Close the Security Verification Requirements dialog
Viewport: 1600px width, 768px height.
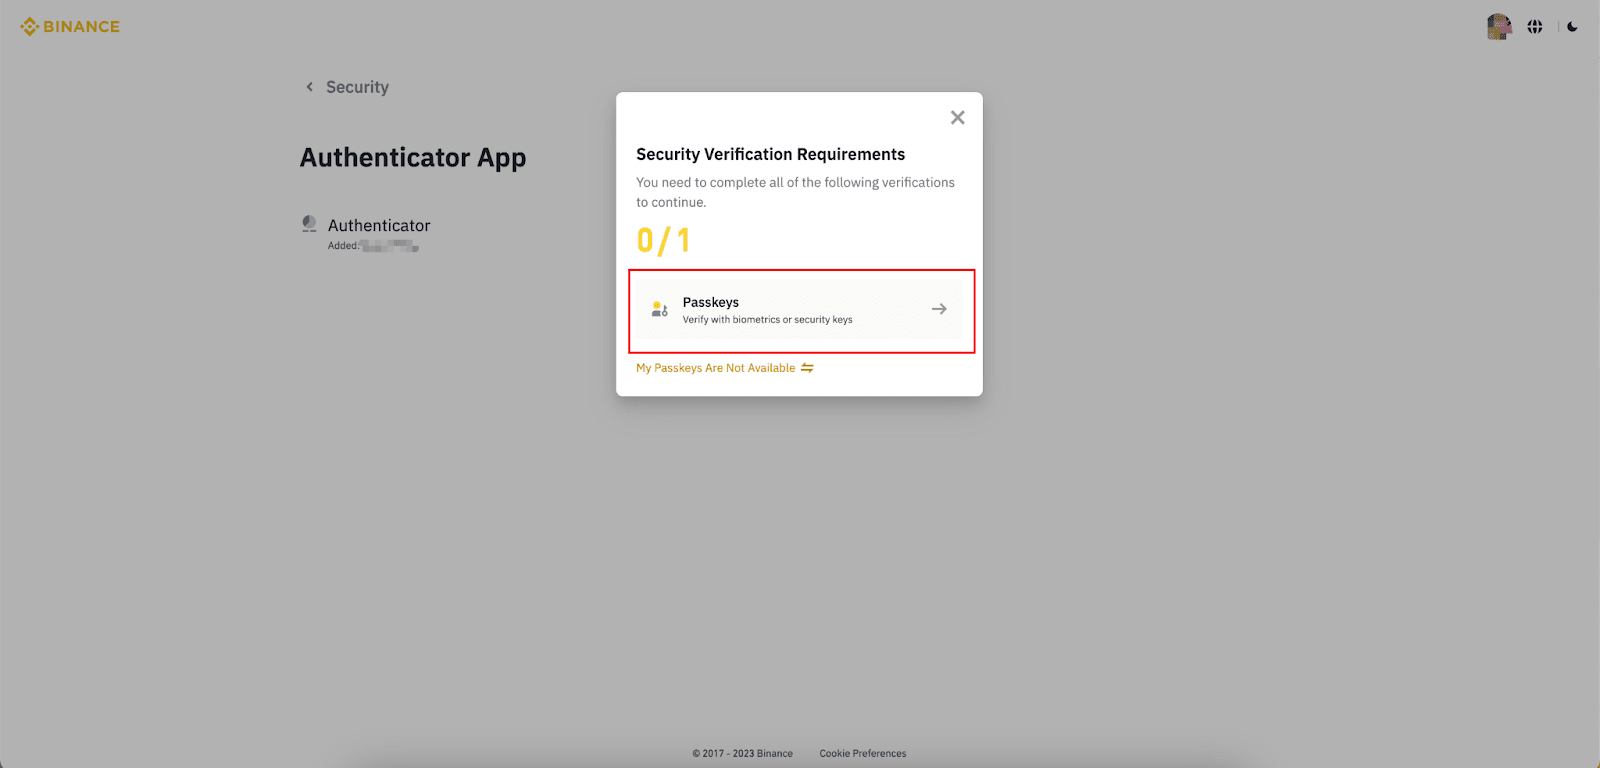tap(957, 118)
